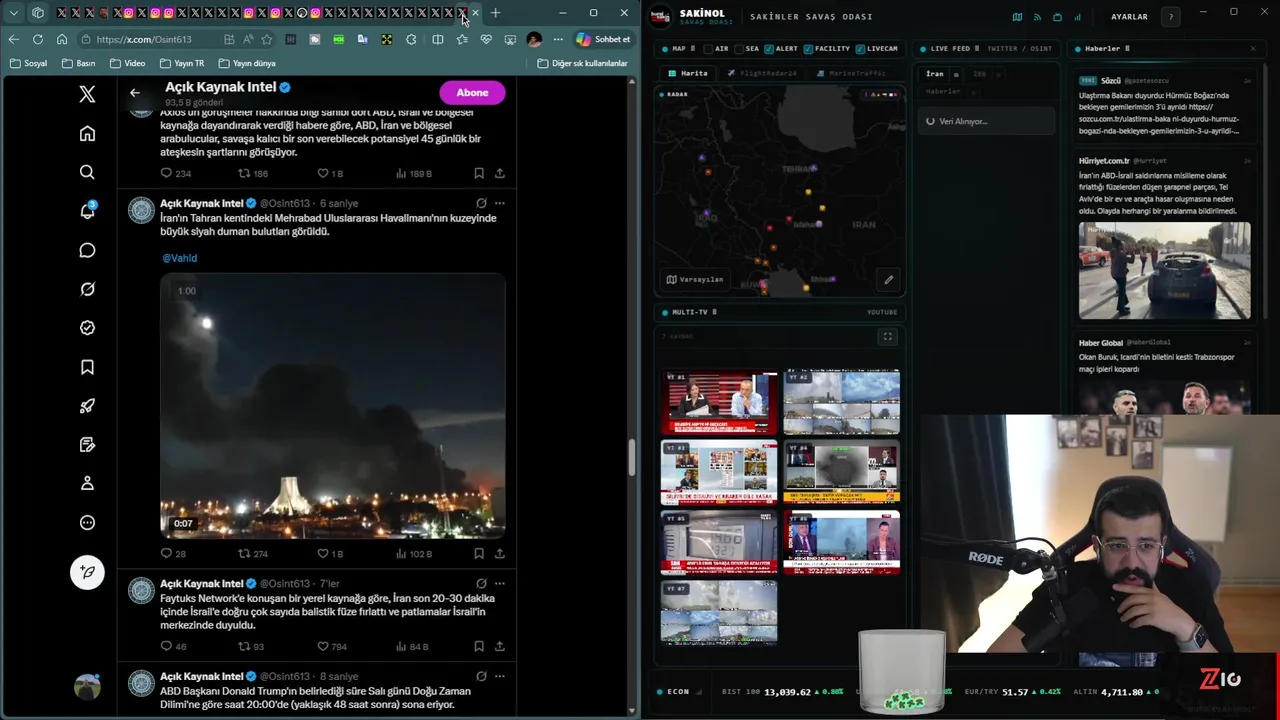Click the pencil edit icon on radar map
Image resolution: width=1280 pixels, height=720 pixels.
click(x=888, y=280)
